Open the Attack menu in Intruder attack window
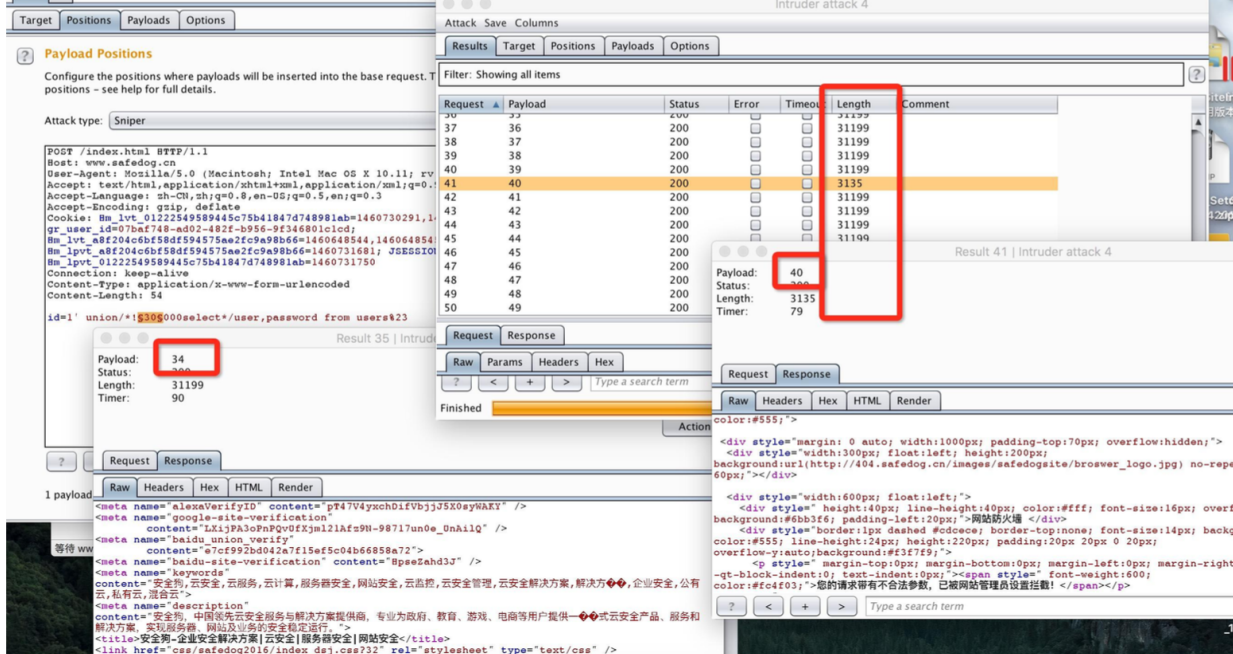Screen dimensions: 1233x654 (461, 23)
